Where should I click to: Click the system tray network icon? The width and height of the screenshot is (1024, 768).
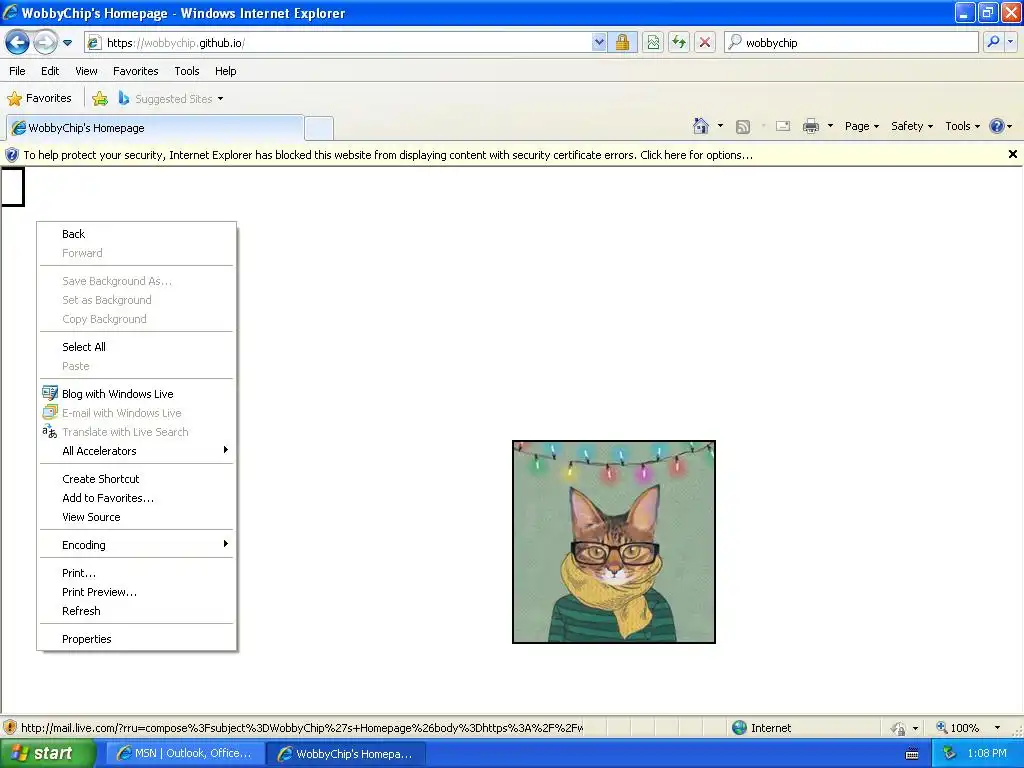tap(950, 754)
